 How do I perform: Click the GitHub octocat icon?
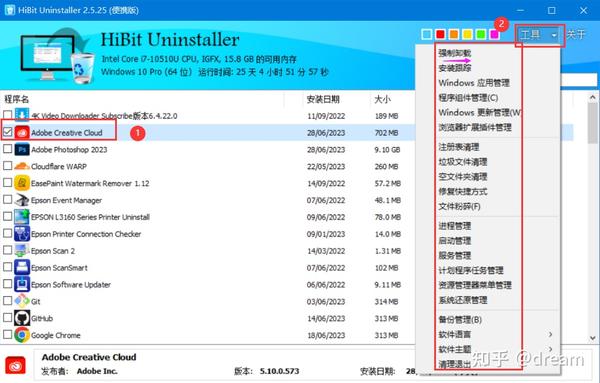click(x=22, y=318)
